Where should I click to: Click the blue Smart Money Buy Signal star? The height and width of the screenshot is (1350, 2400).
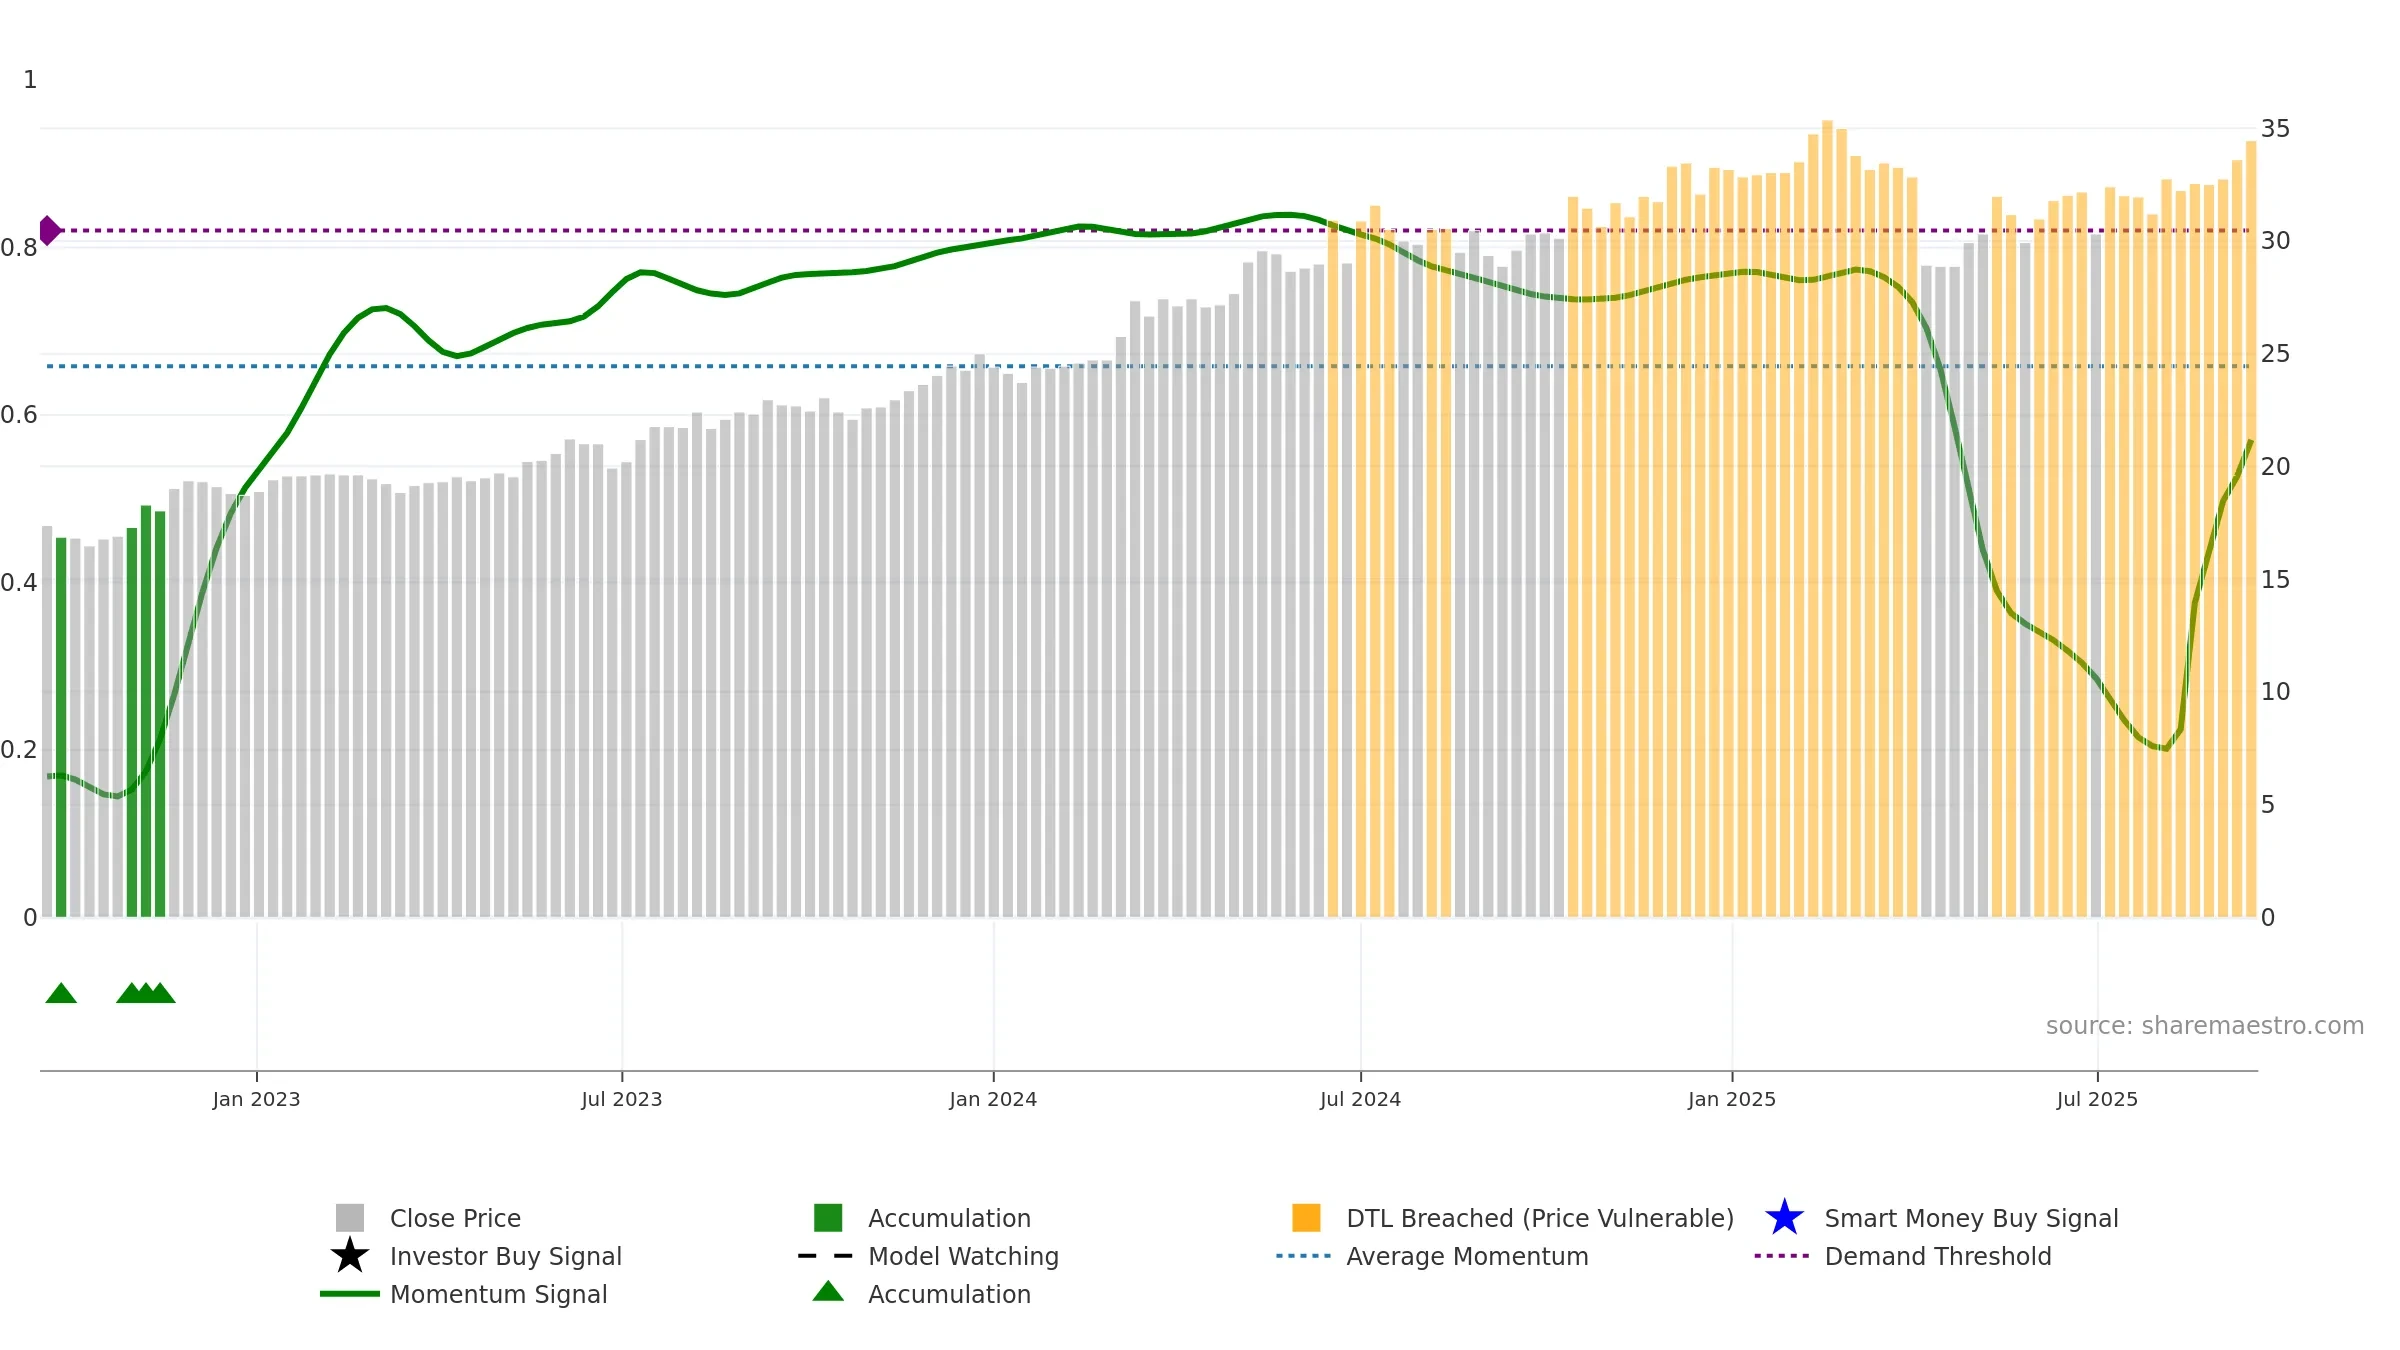coord(1784,1218)
